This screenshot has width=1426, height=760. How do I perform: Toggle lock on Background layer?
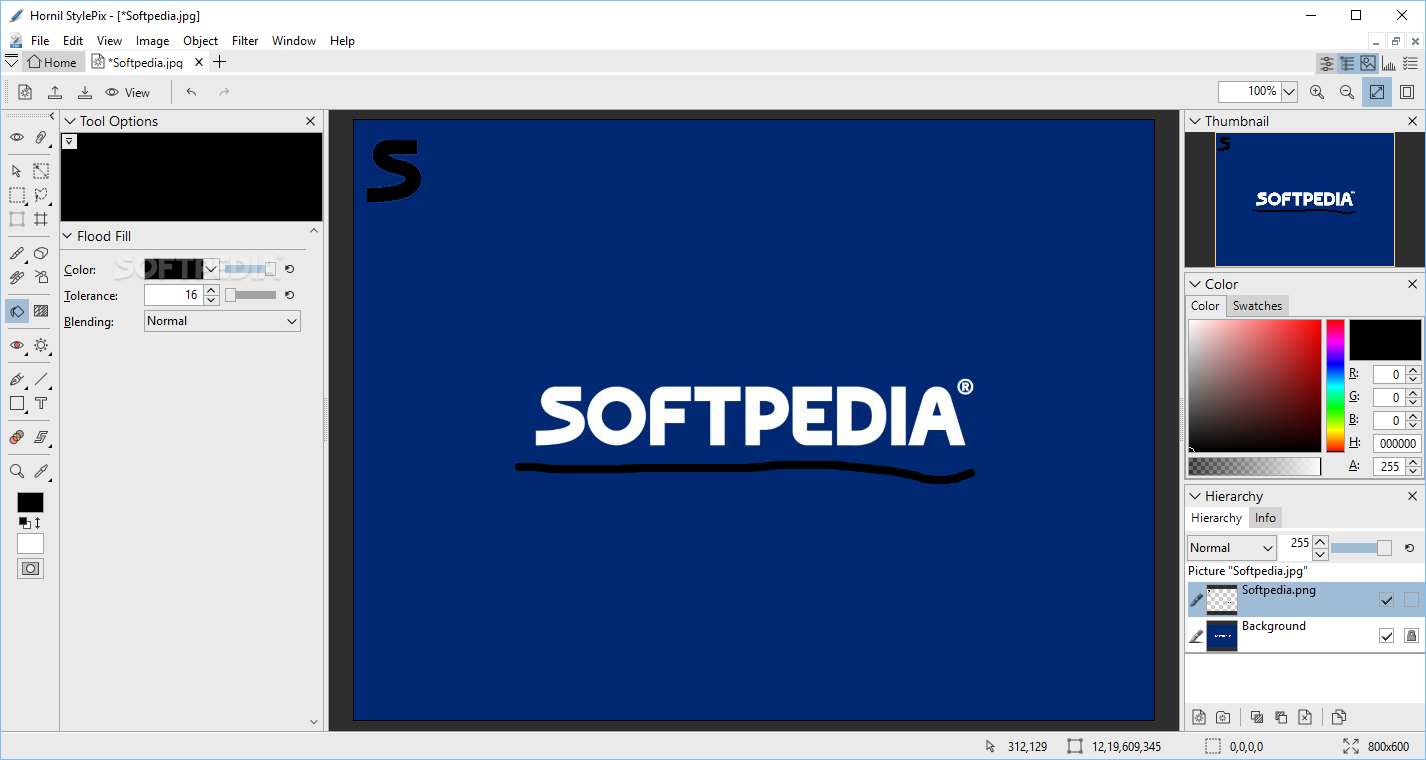1411,636
